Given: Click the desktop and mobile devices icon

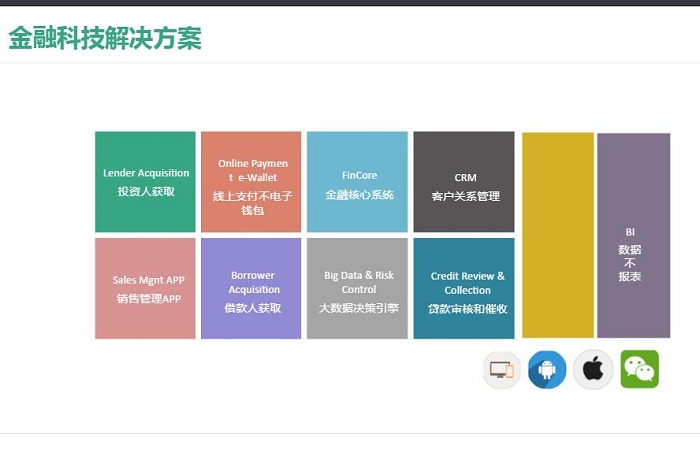Looking at the screenshot, I should pos(502,370).
